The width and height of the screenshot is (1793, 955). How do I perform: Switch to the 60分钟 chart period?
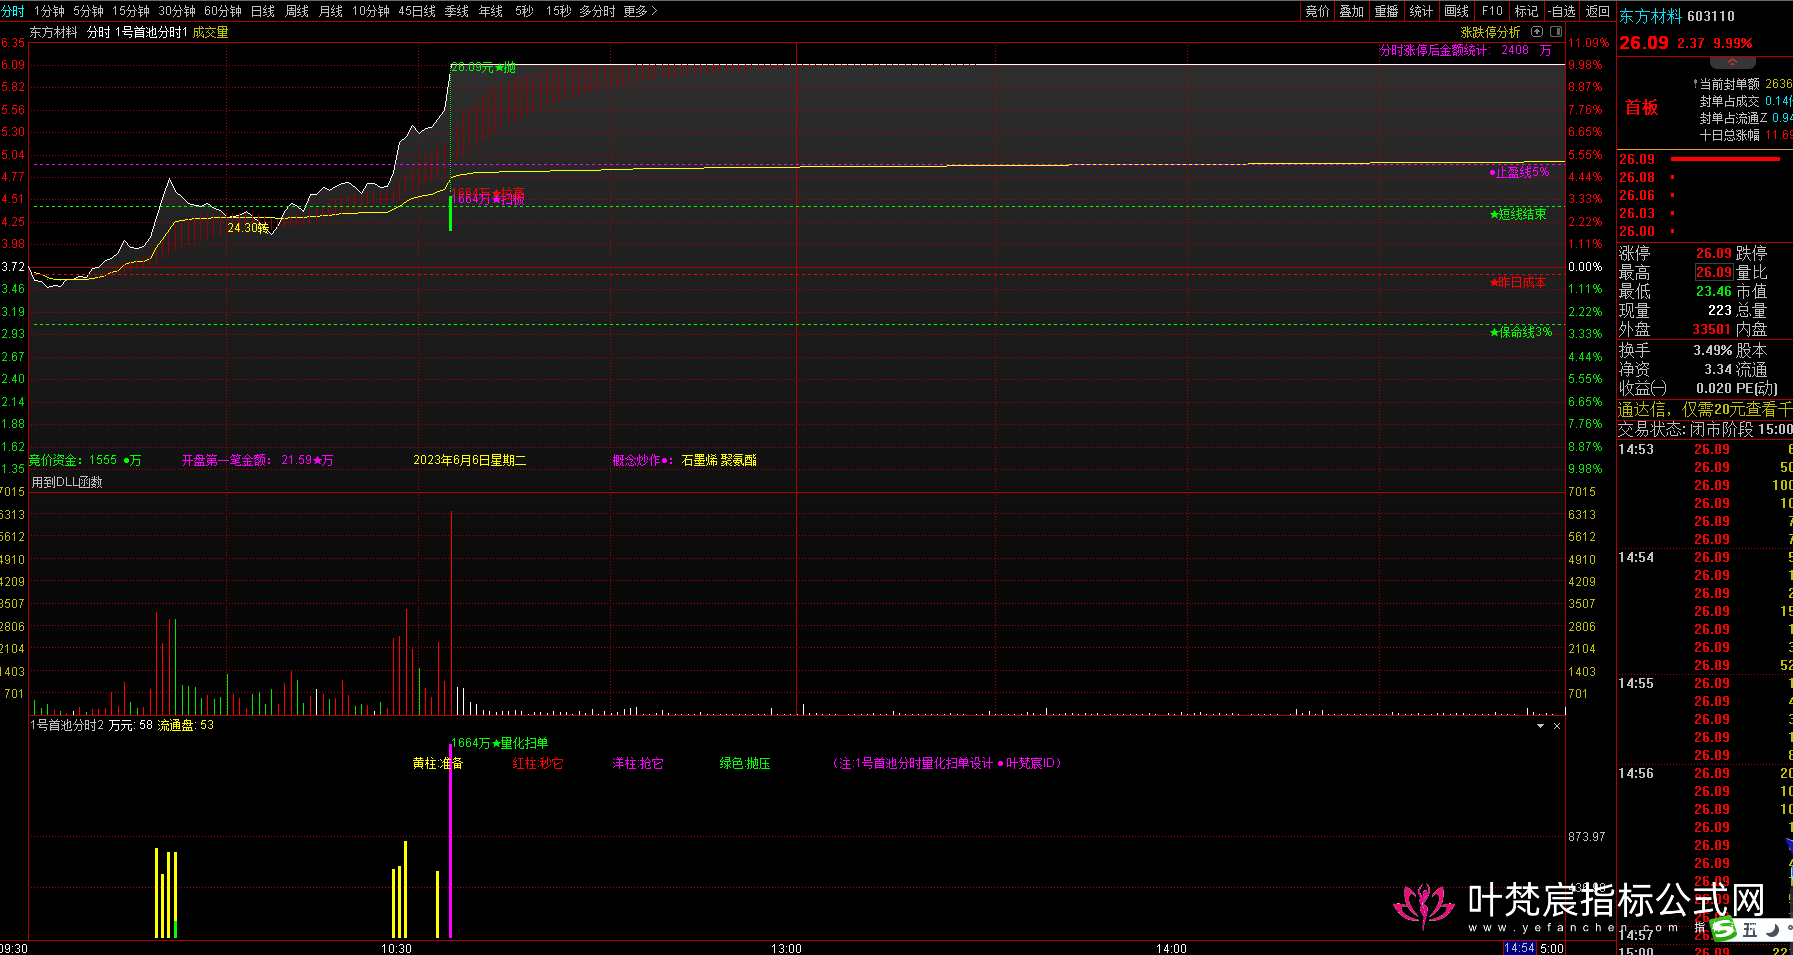(223, 11)
